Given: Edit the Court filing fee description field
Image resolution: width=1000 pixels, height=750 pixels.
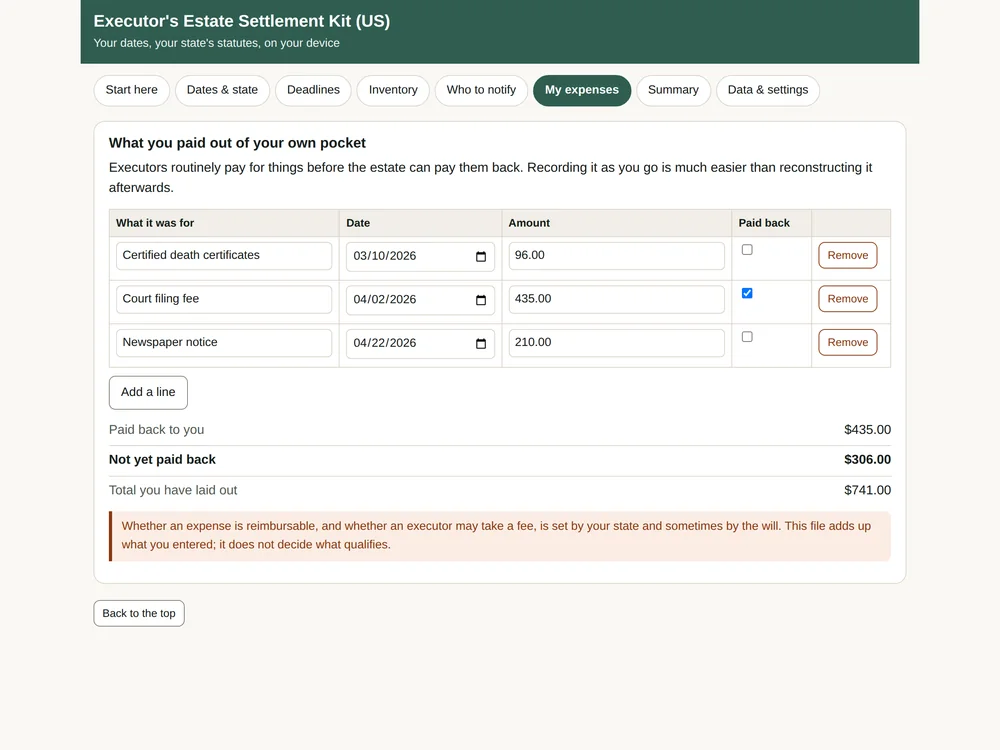Looking at the screenshot, I should [x=224, y=298].
